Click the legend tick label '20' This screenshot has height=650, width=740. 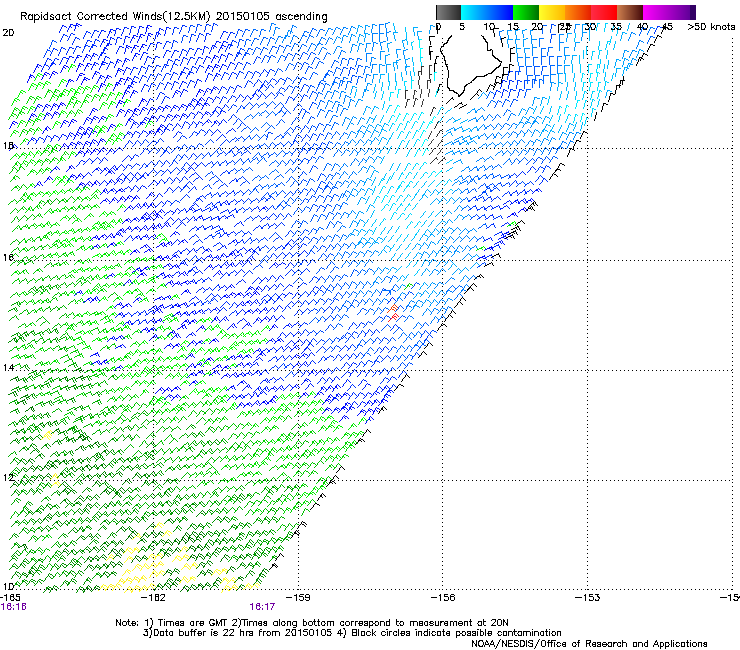point(537,27)
